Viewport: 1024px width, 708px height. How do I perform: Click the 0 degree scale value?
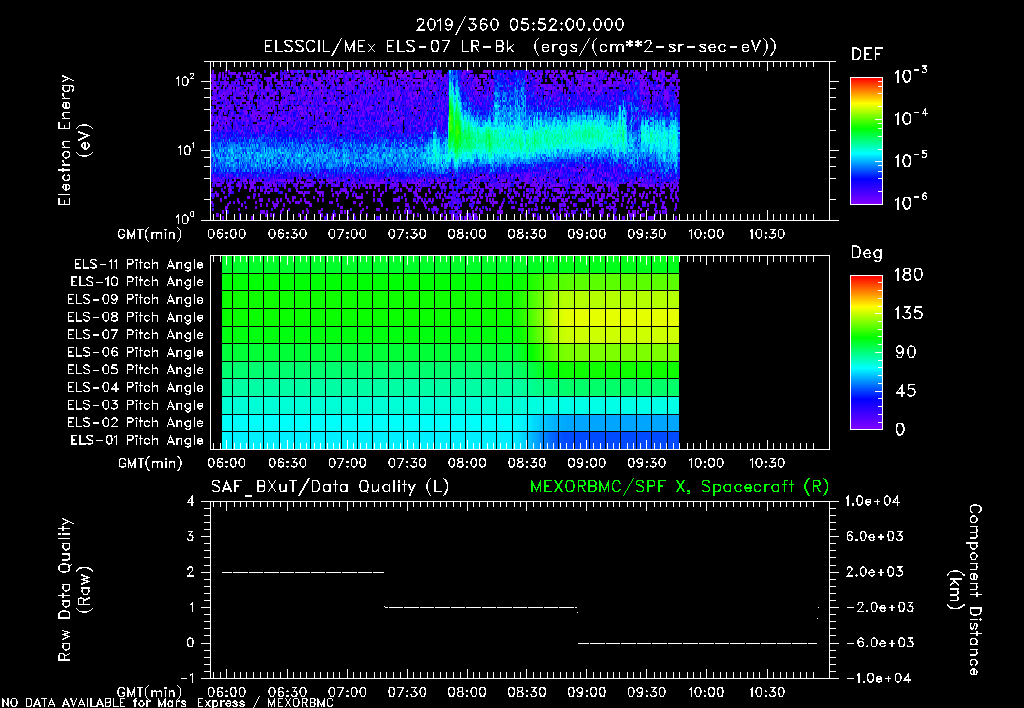point(901,429)
